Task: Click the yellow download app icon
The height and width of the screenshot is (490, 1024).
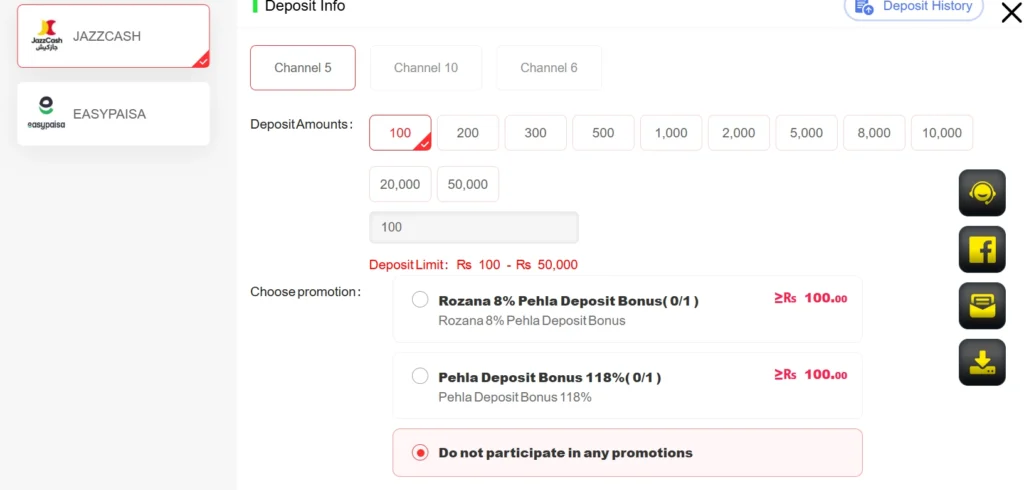Action: 982,362
